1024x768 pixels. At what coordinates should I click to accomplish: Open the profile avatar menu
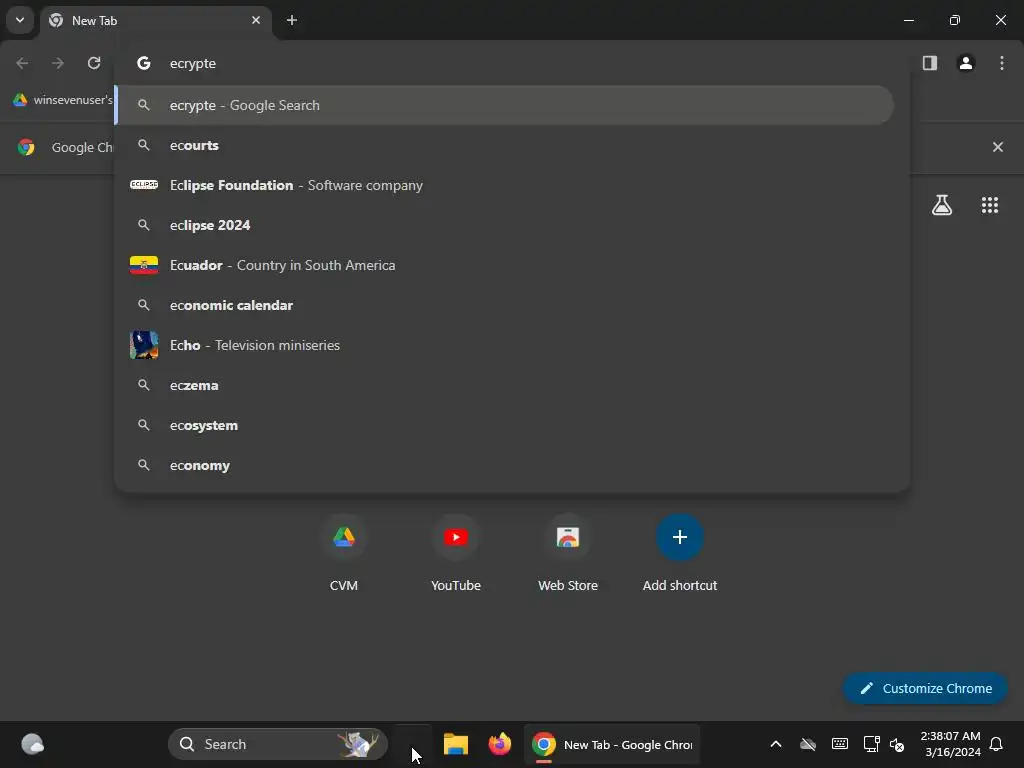pos(966,63)
